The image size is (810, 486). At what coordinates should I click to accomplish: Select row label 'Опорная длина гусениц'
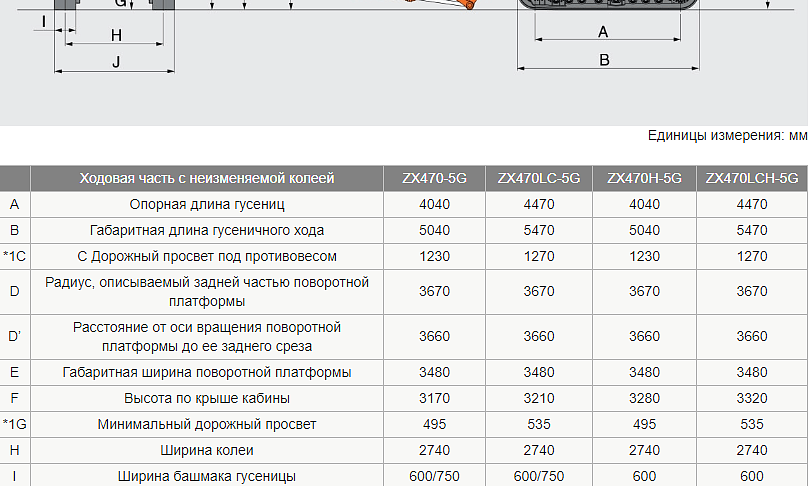point(207,205)
